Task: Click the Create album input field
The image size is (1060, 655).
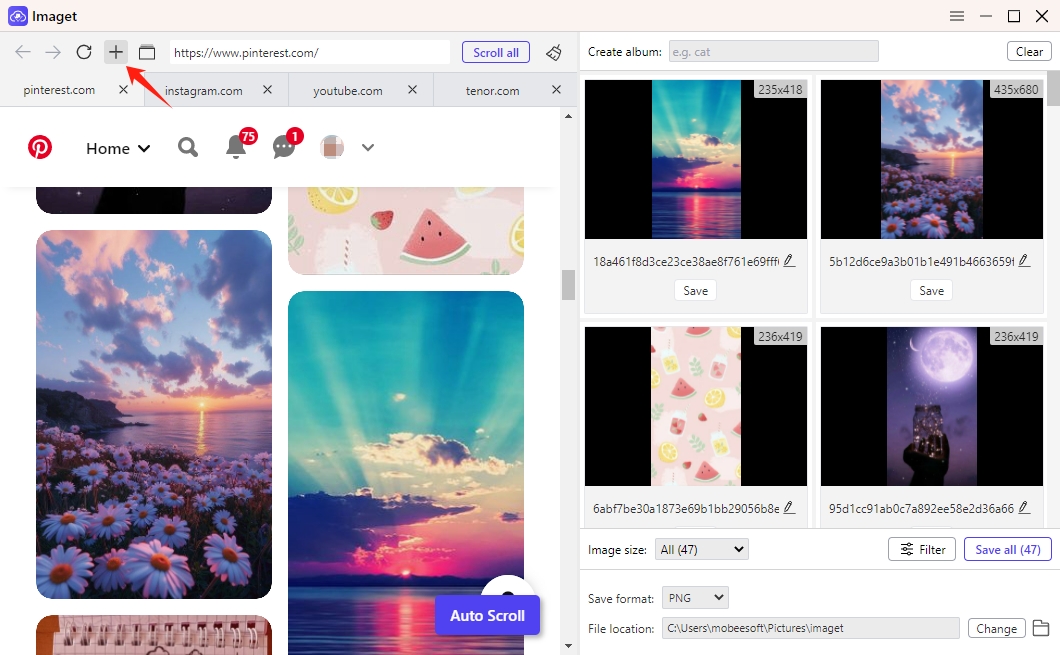Action: 774,51
